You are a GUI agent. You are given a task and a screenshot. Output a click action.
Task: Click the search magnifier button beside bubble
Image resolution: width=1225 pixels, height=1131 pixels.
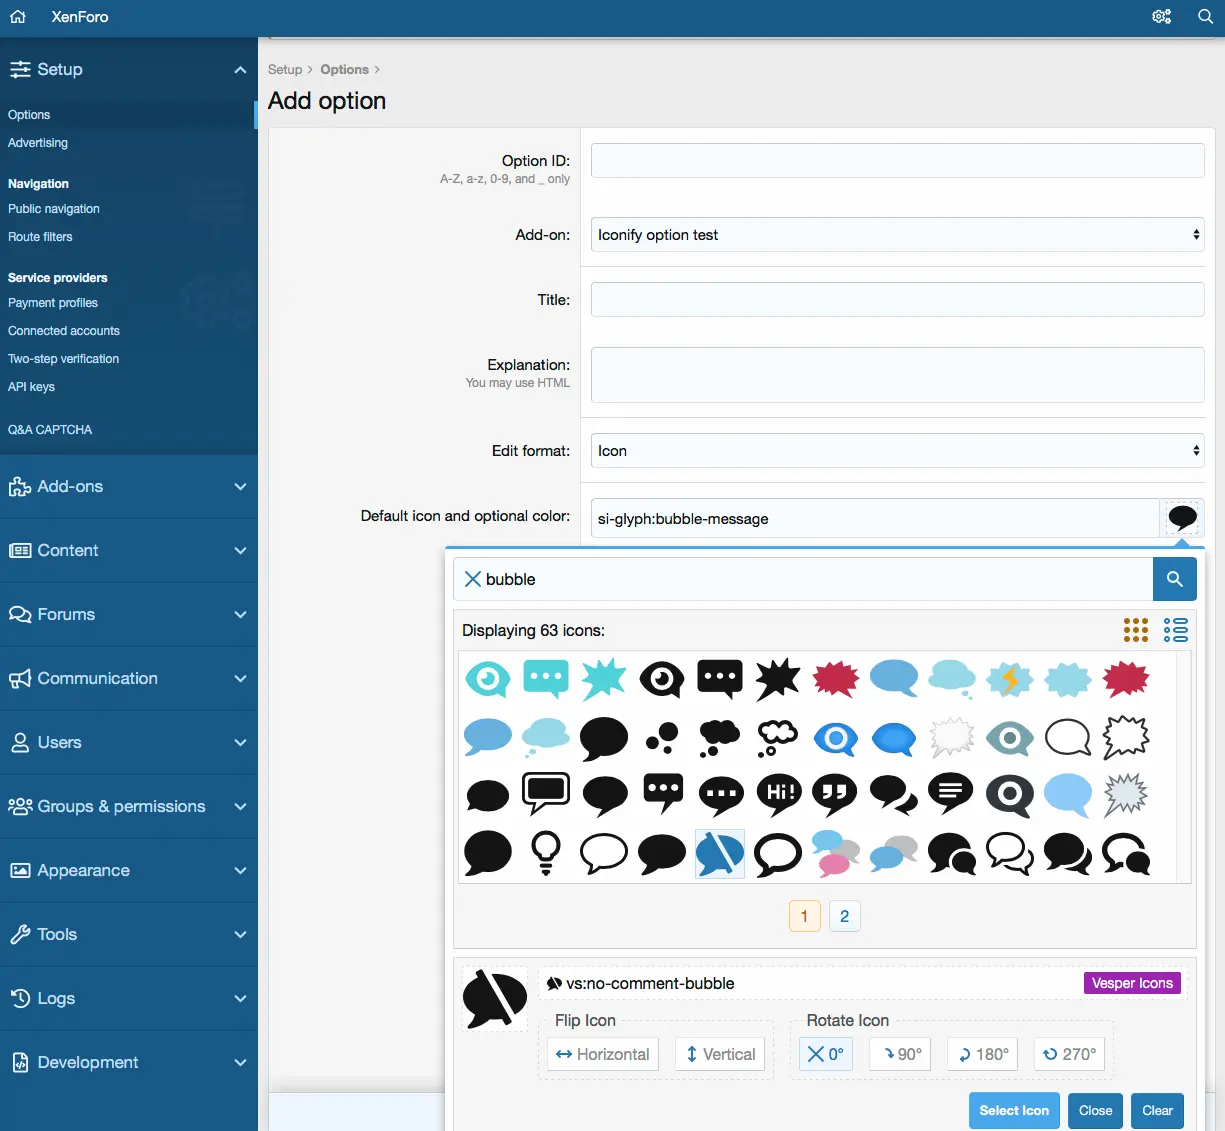[x=1174, y=579]
